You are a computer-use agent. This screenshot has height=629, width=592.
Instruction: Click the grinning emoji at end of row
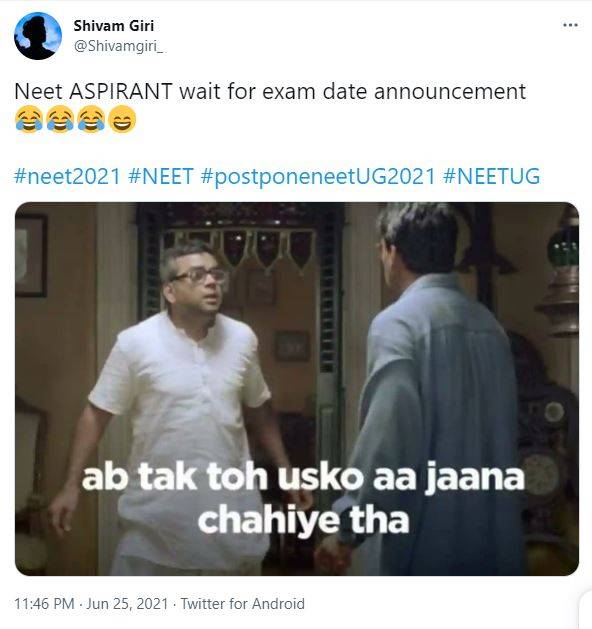(x=123, y=119)
